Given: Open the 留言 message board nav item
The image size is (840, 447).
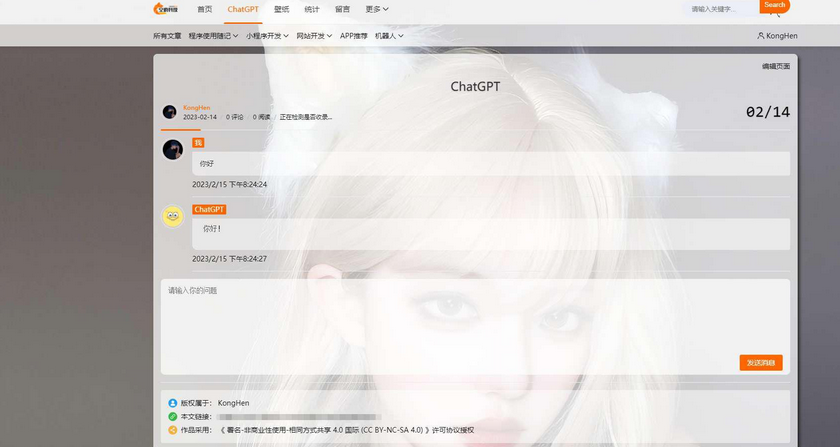Looking at the screenshot, I should point(342,9).
